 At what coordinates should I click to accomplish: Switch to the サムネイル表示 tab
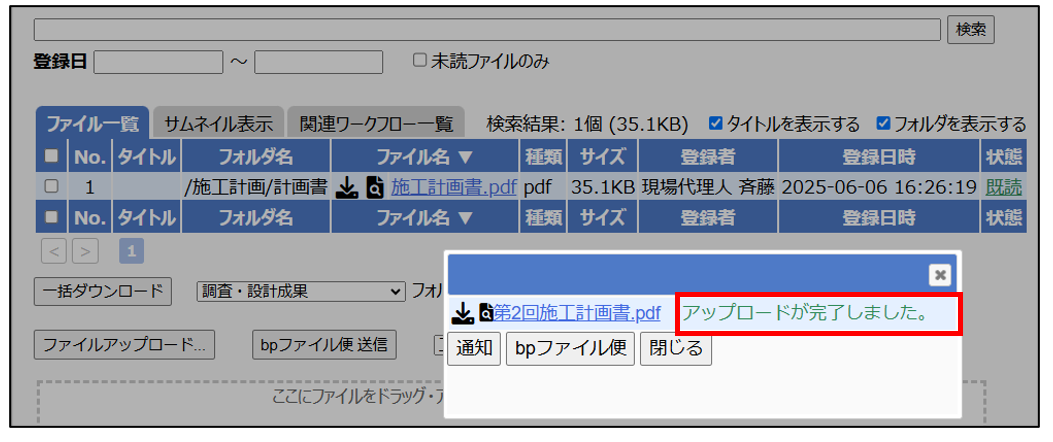[x=218, y=124]
